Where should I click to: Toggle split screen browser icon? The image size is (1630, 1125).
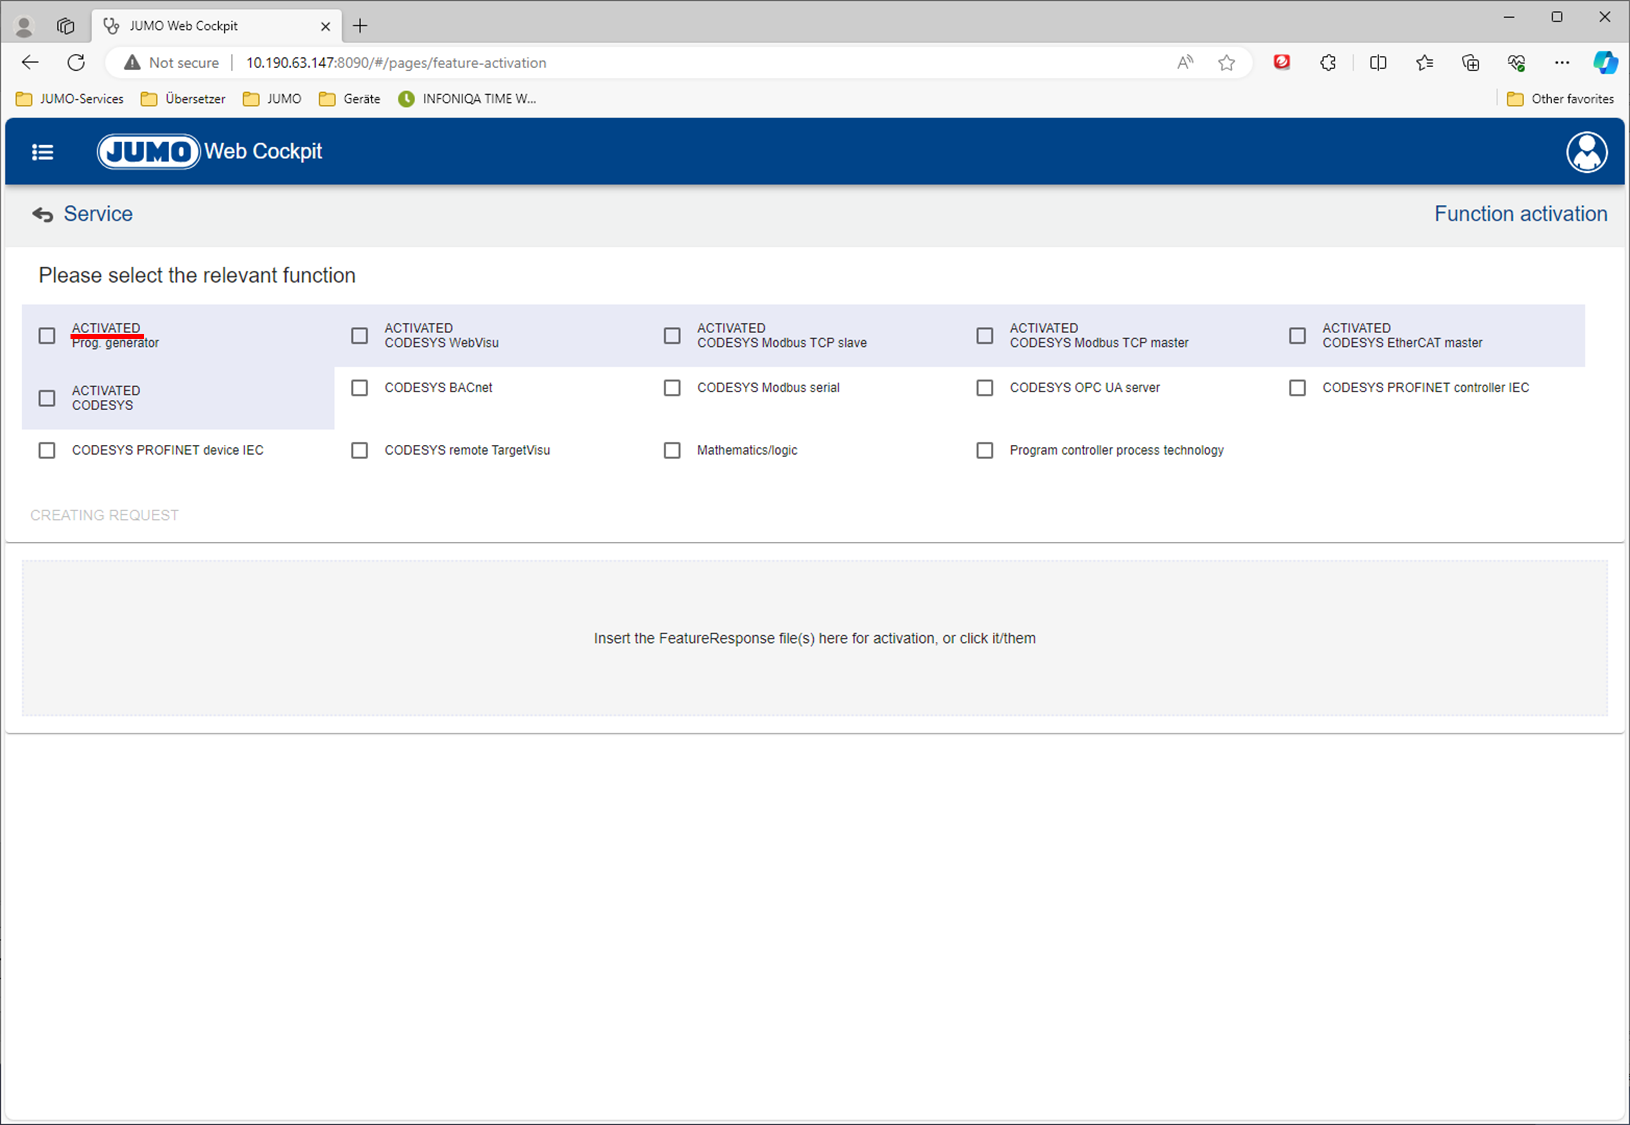pos(1377,63)
